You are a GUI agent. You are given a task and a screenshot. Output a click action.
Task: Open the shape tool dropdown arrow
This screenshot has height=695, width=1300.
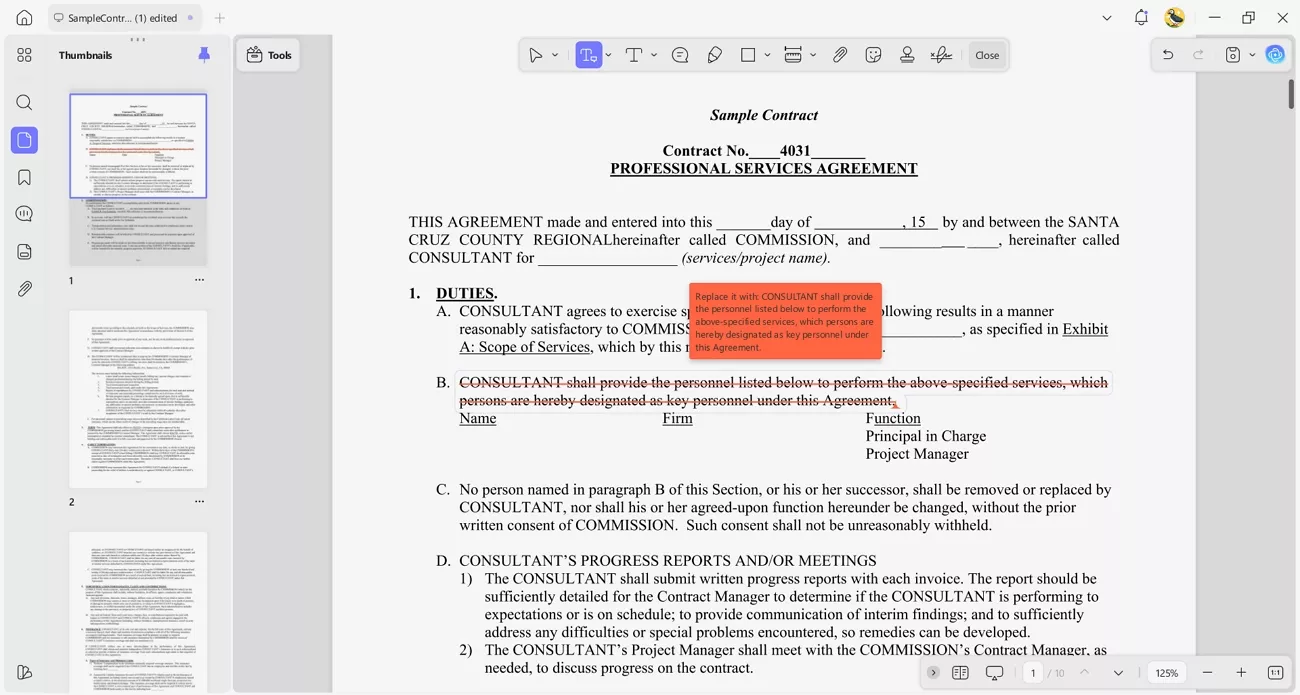point(767,55)
